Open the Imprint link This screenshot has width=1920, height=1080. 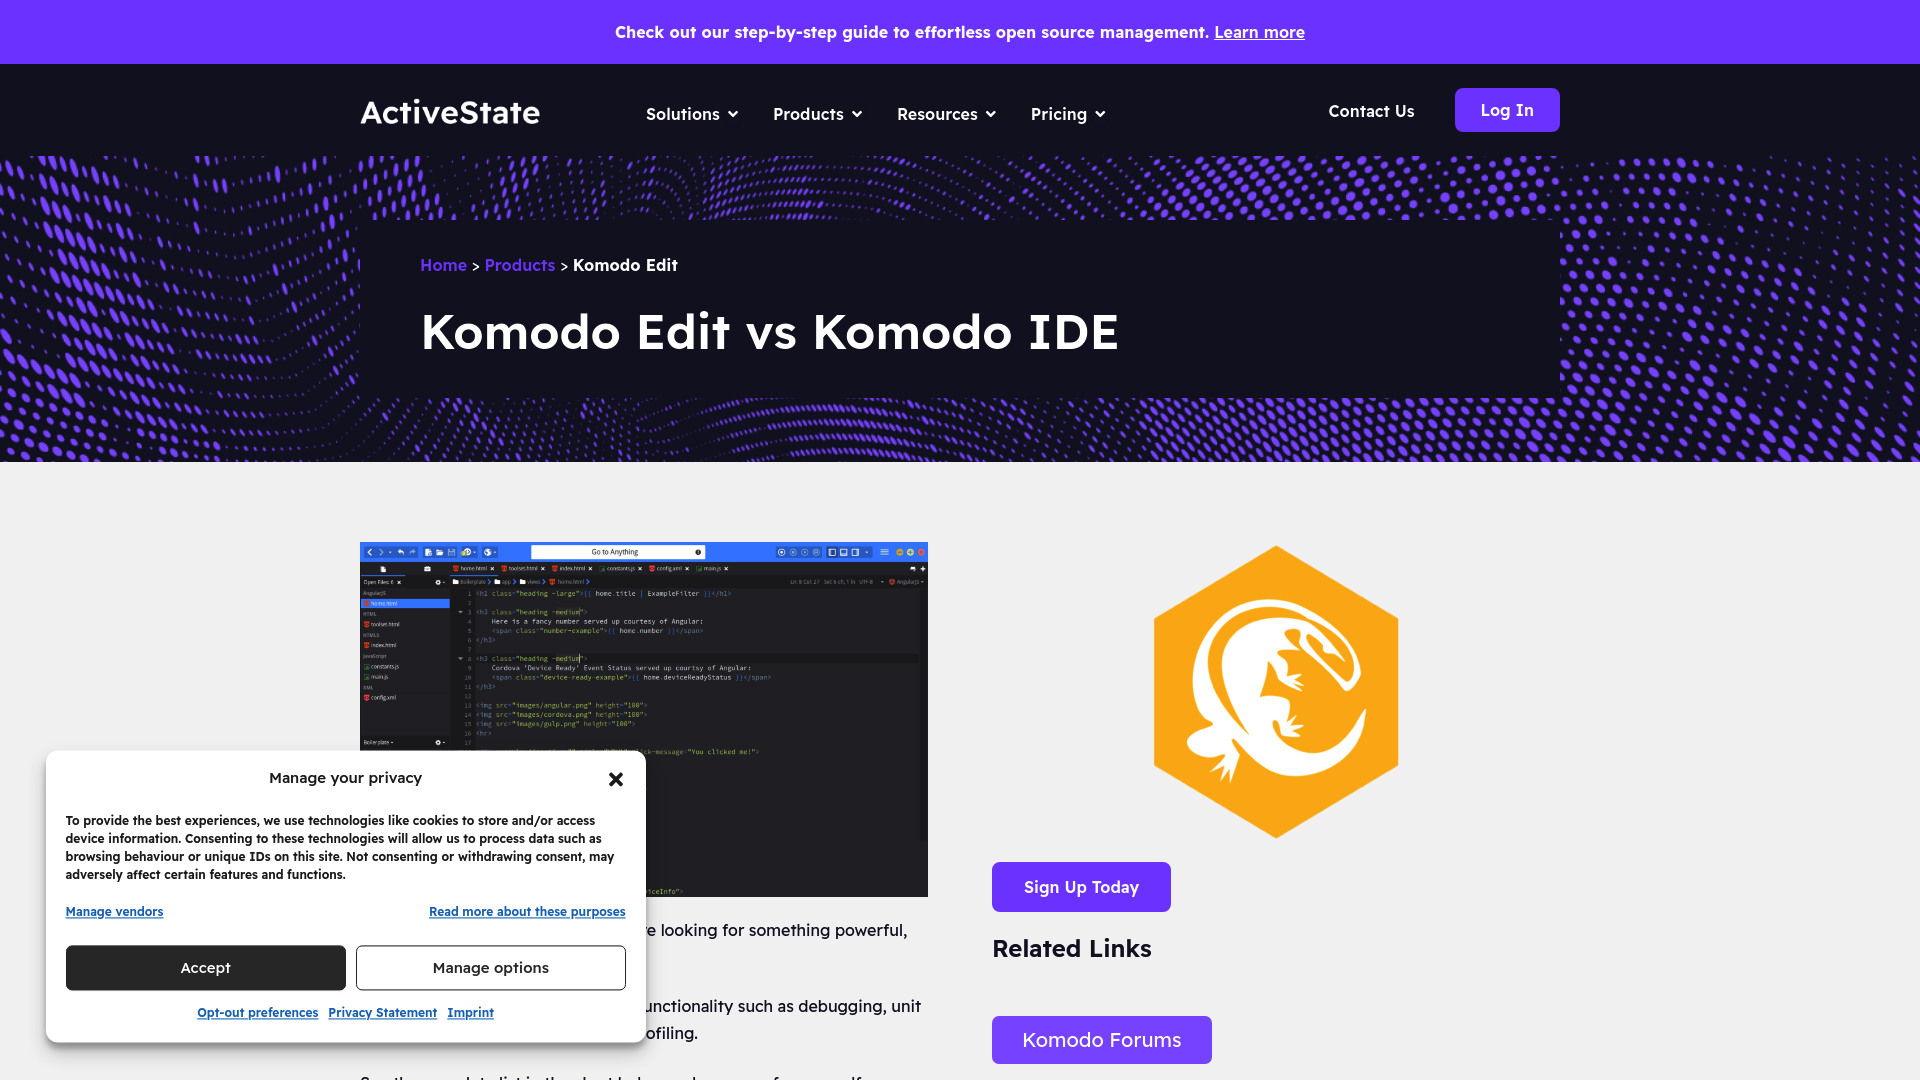470,1012
